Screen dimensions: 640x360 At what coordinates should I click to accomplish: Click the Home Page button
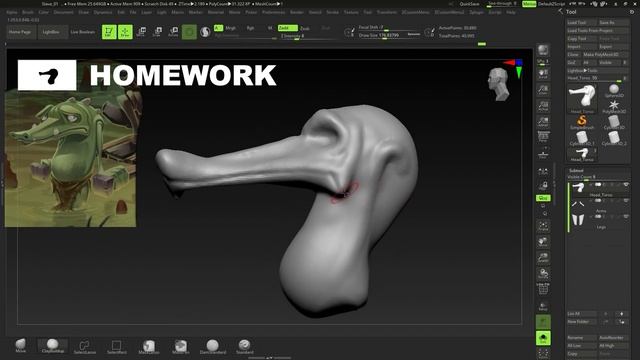(20, 32)
